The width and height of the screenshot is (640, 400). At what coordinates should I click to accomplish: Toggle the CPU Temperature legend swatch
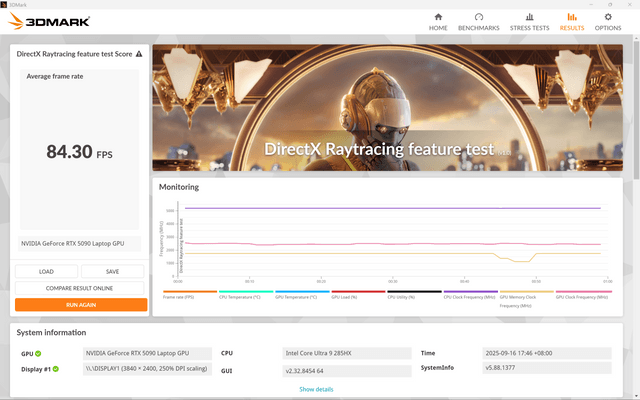(246, 291)
